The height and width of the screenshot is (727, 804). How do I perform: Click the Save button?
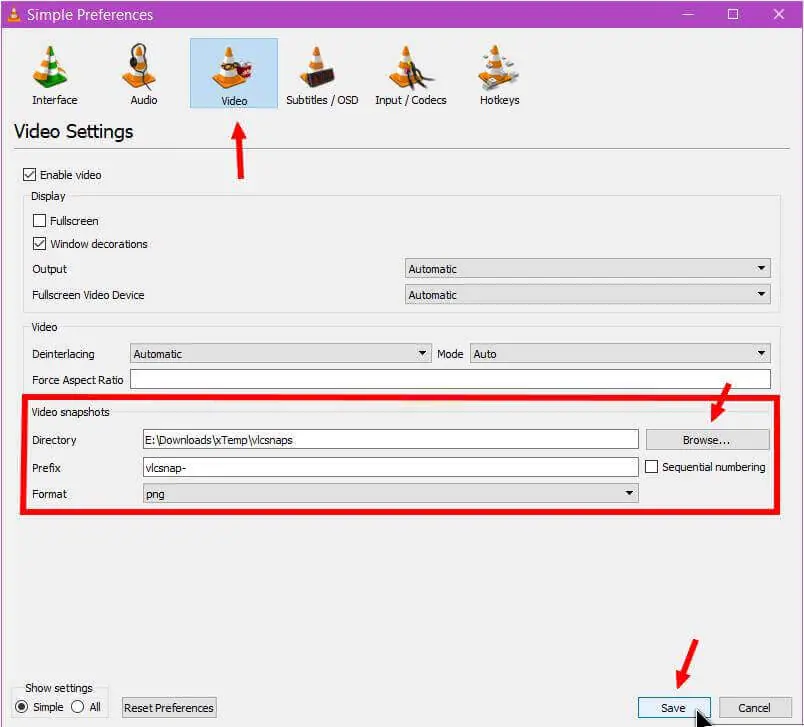pos(674,708)
